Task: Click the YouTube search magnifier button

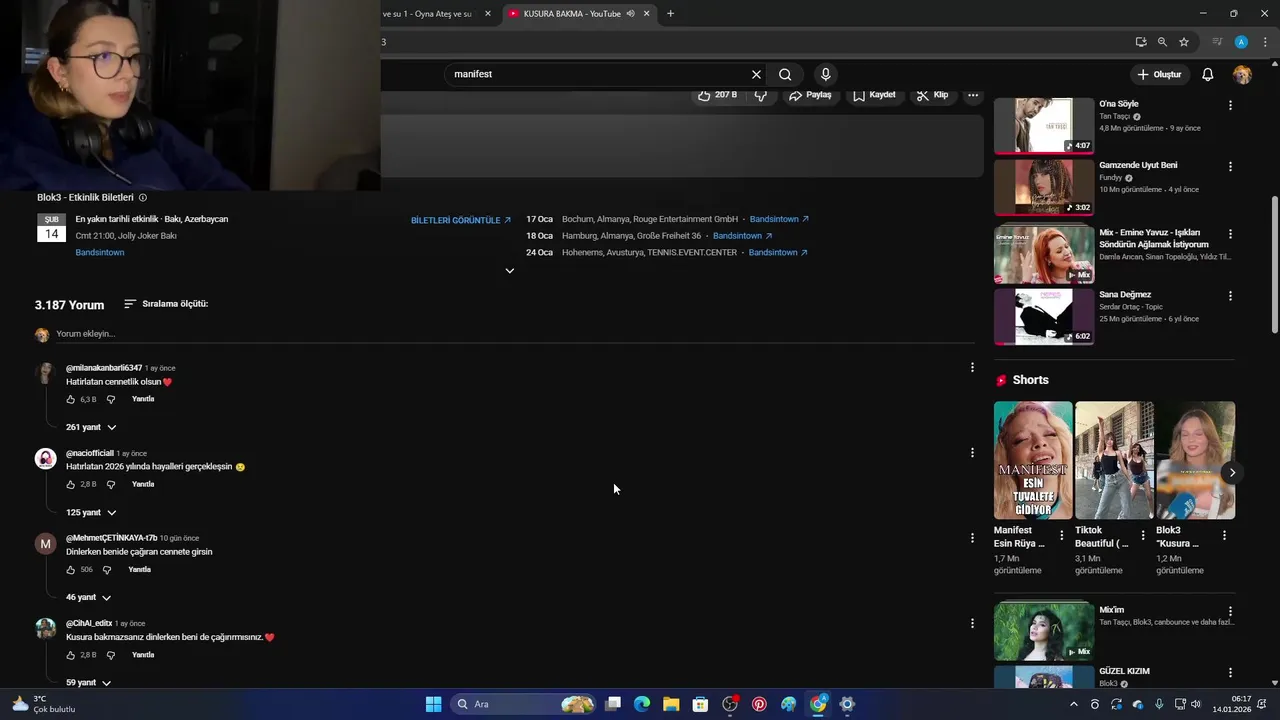Action: click(x=785, y=74)
